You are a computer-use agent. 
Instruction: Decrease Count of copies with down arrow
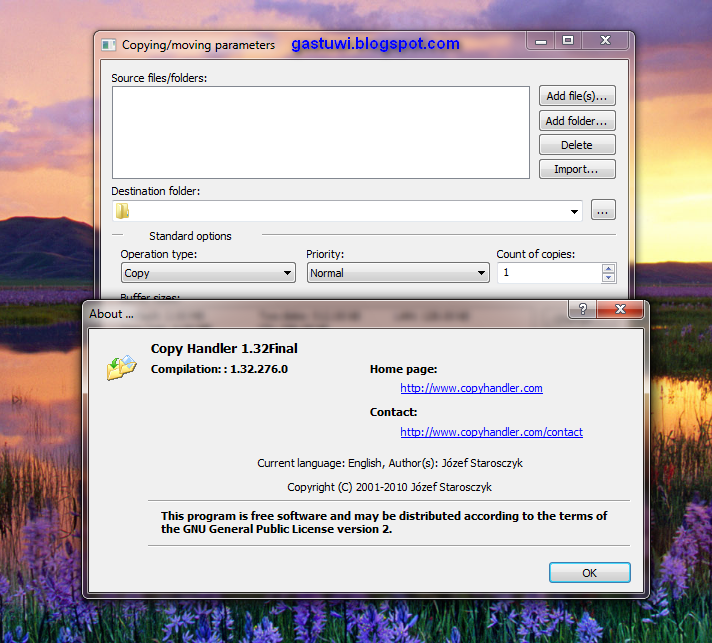pos(608,277)
